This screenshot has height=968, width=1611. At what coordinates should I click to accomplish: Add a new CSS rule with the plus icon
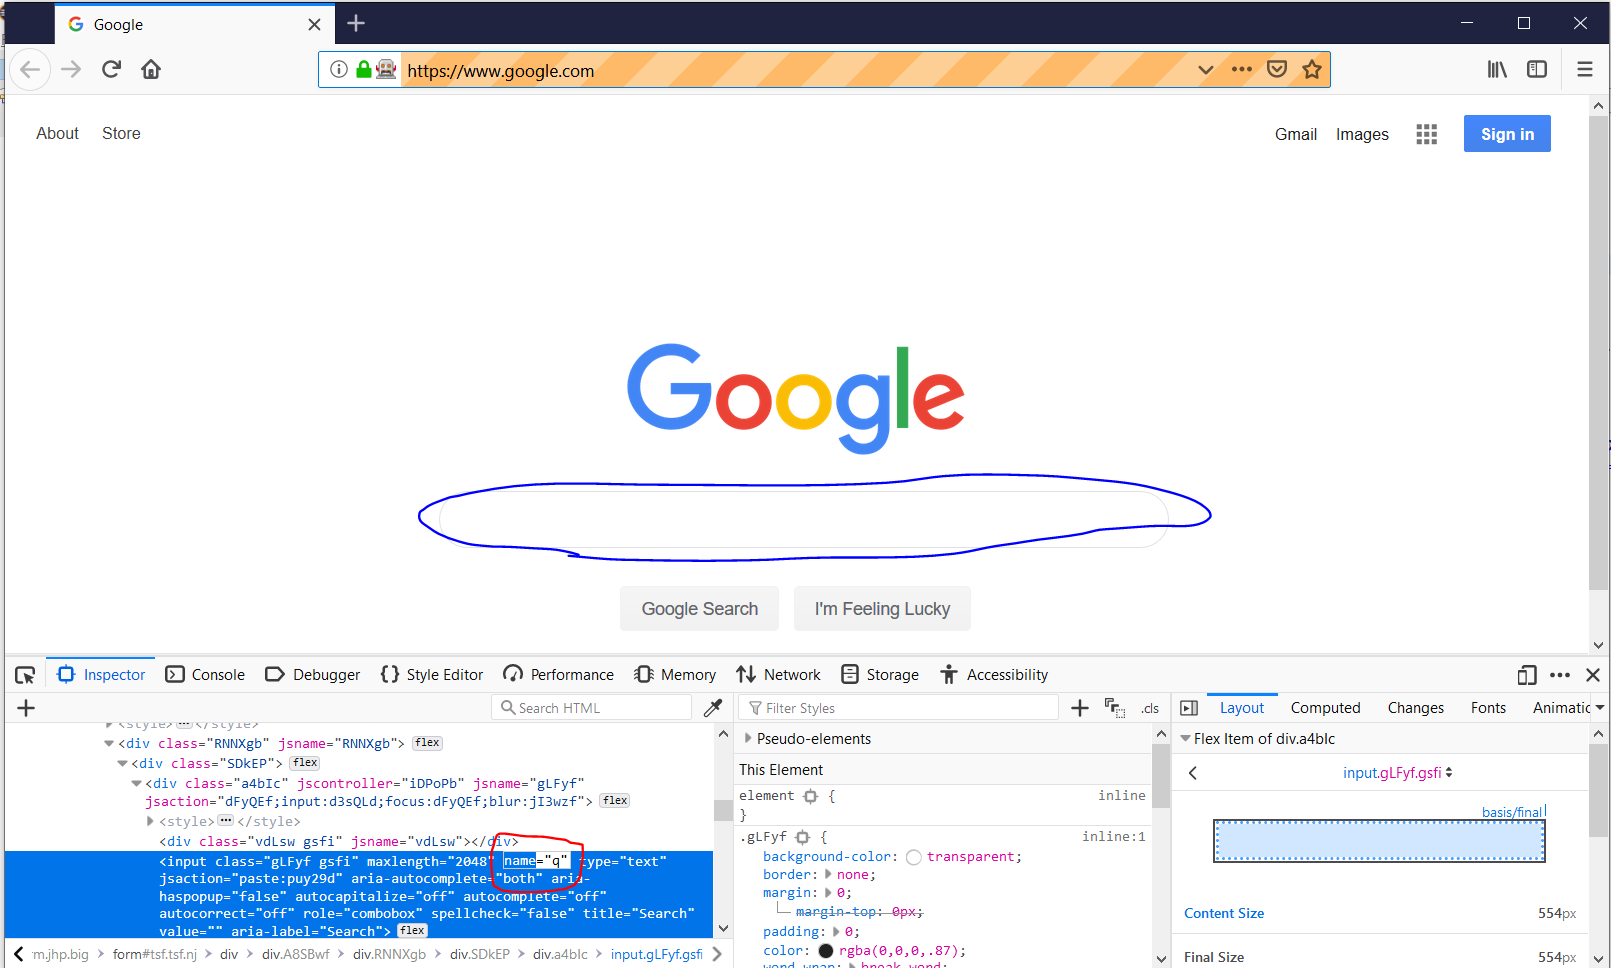1080,707
